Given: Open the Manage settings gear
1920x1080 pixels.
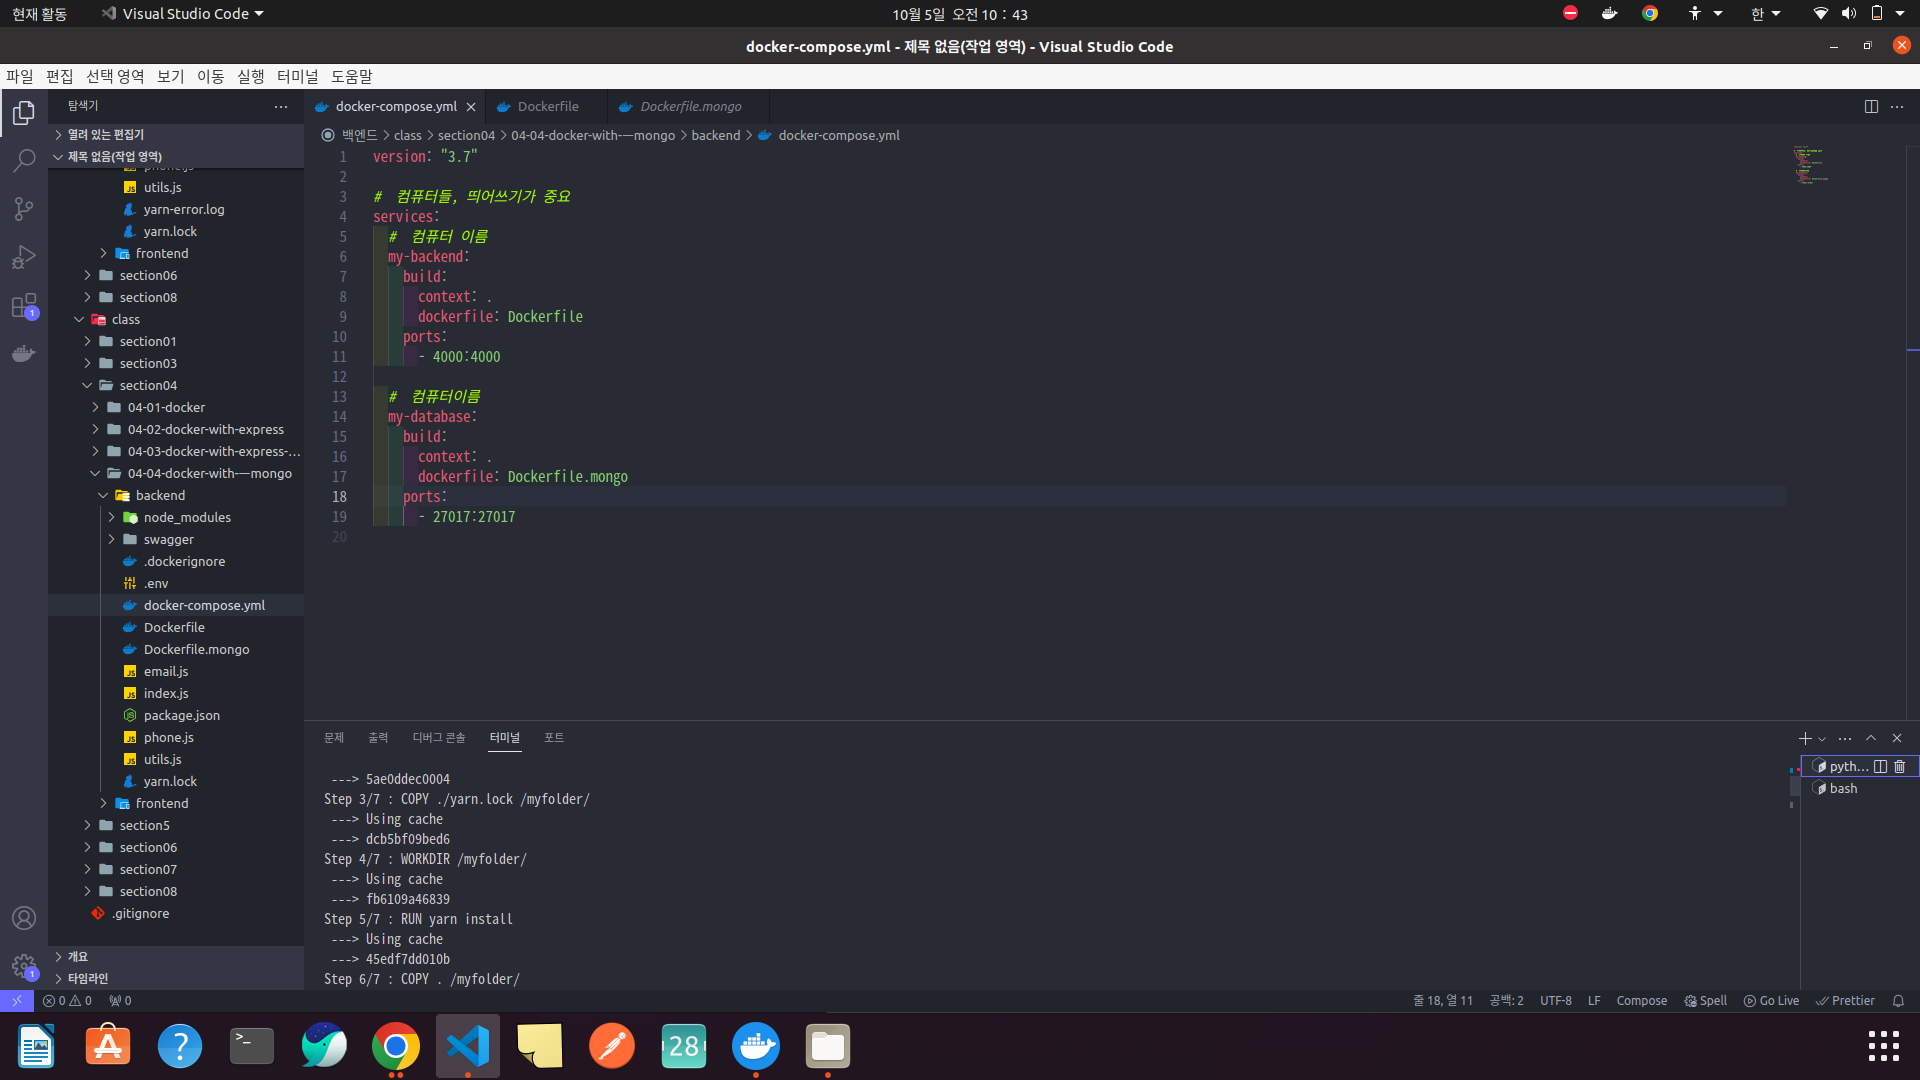Looking at the screenshot, I should (24, 966).
